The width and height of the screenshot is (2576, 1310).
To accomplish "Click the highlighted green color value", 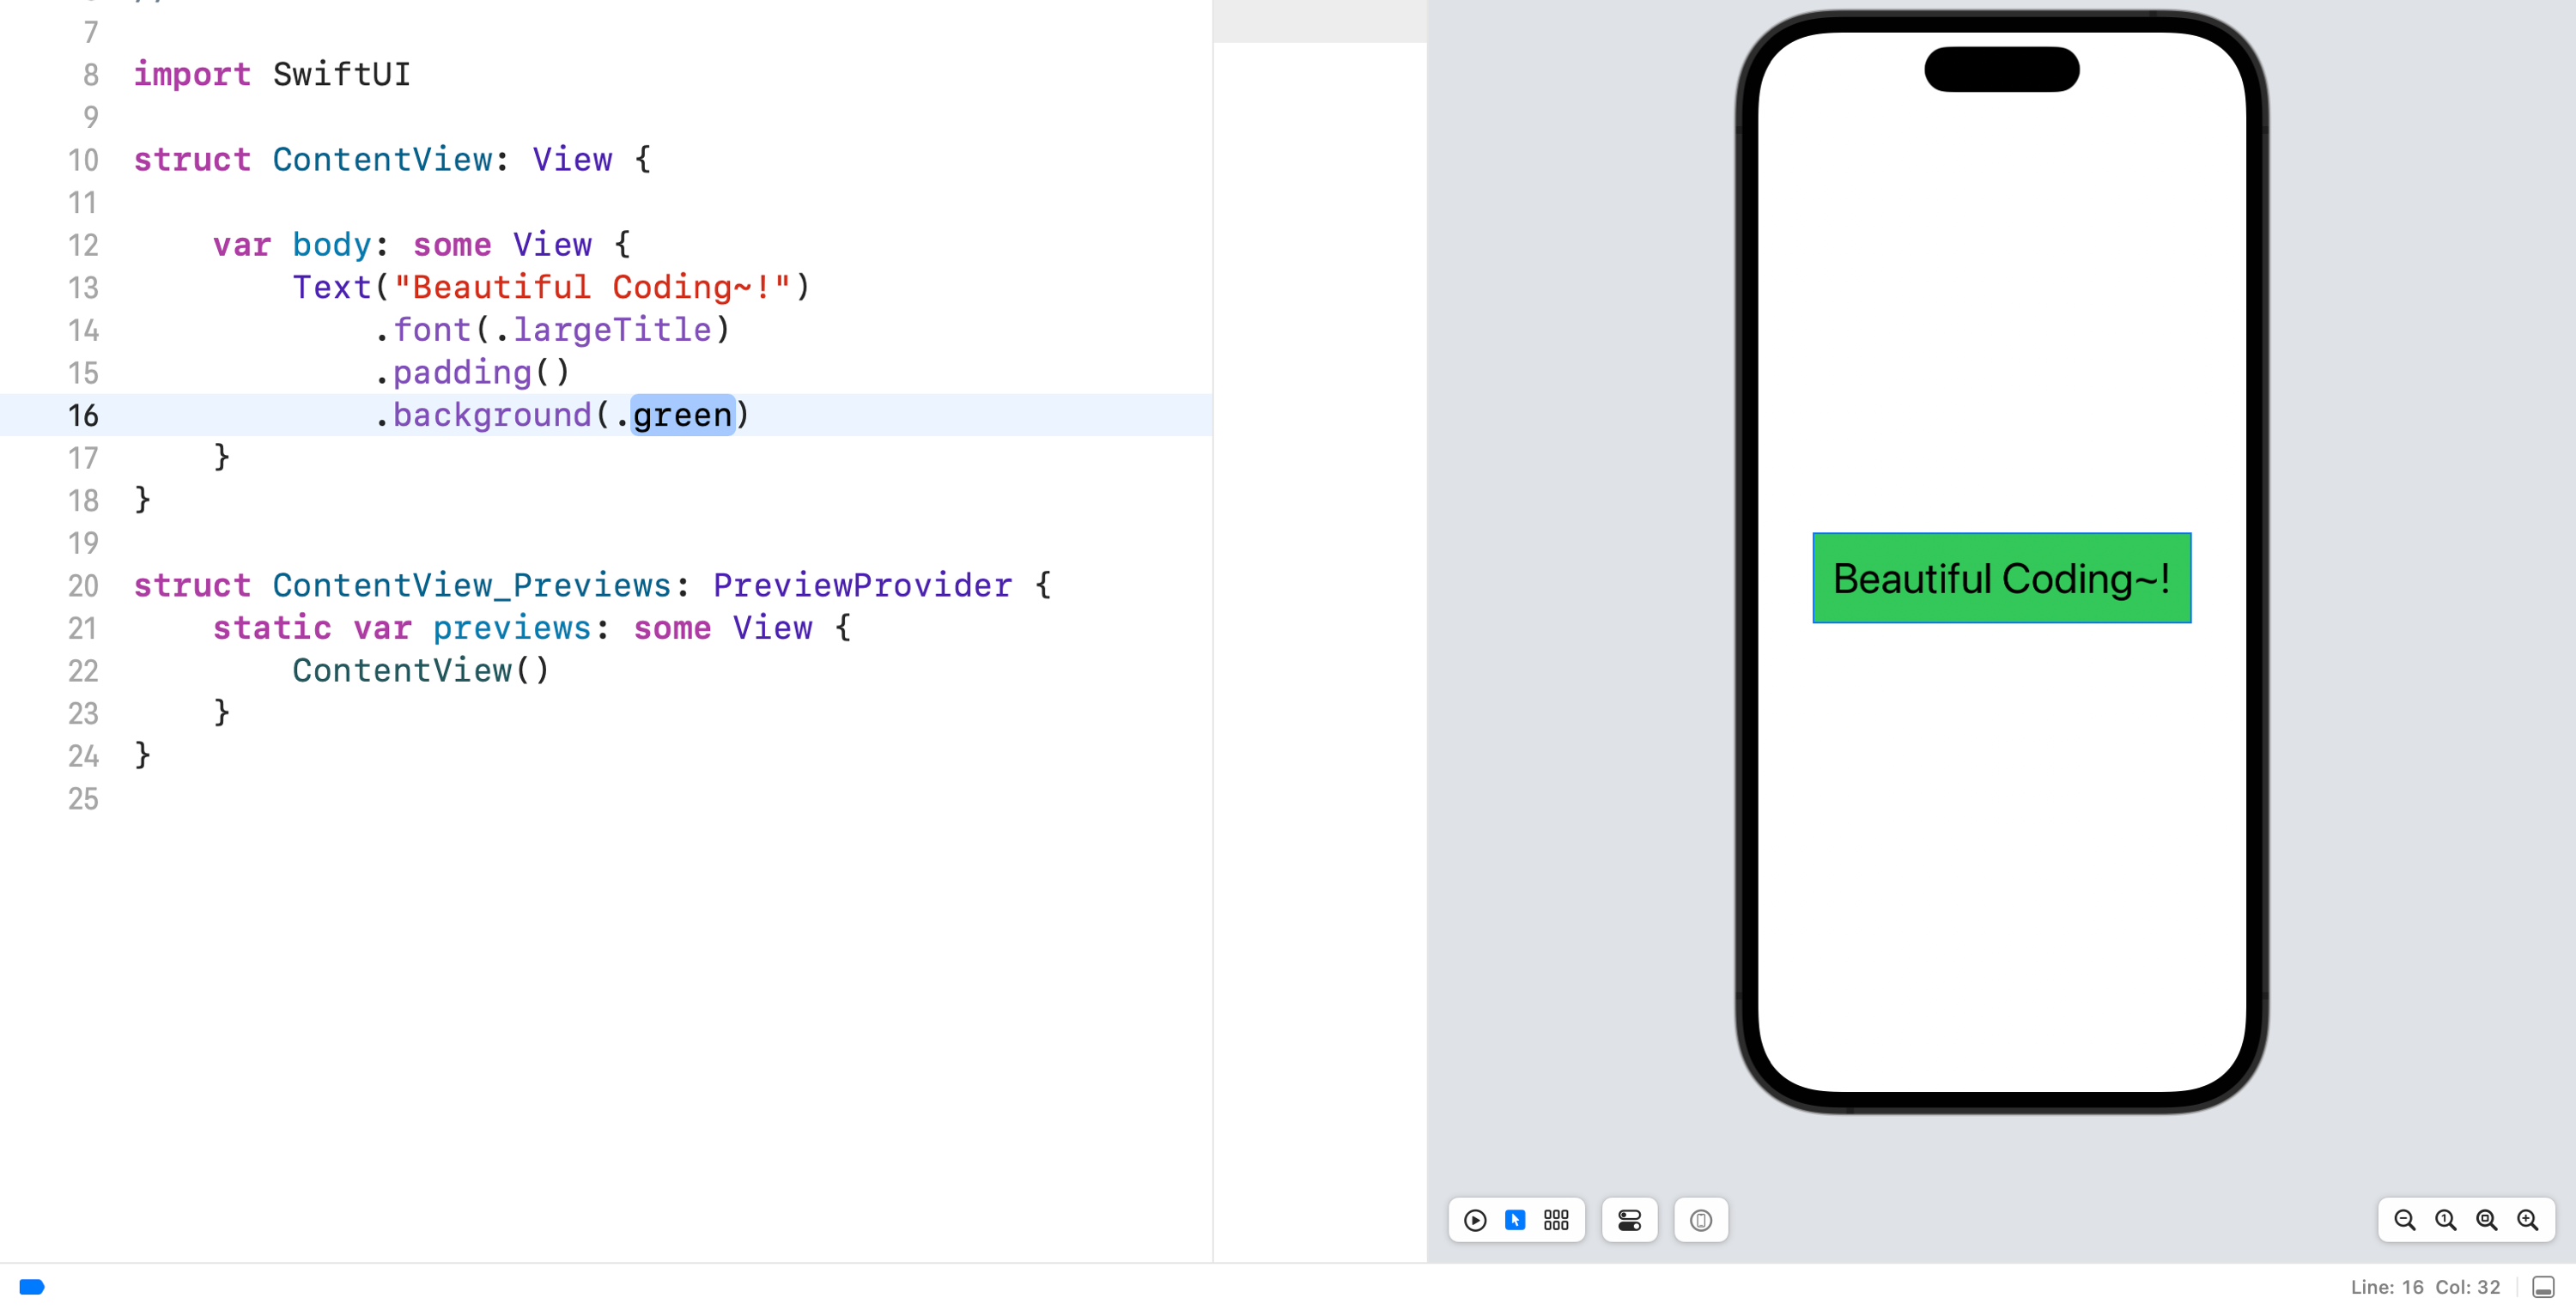I will click(683, 415).
